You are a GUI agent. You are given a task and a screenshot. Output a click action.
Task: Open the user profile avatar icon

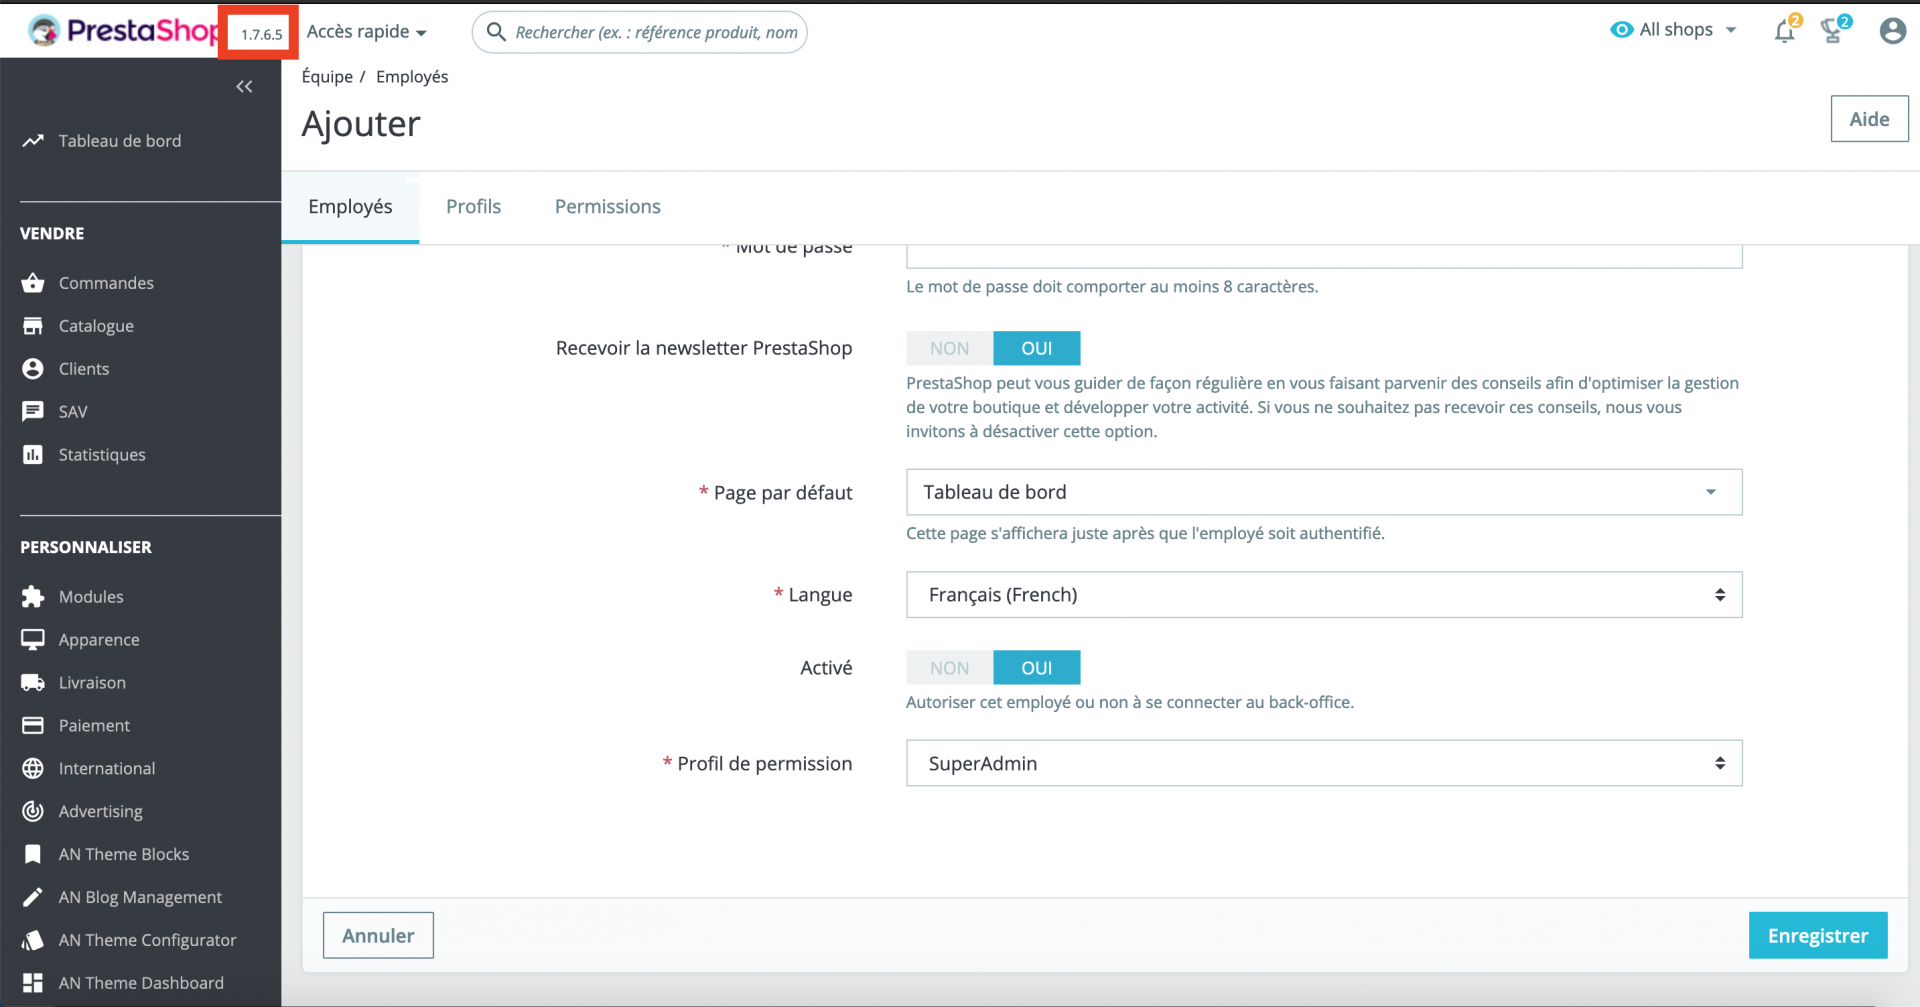[1892, 31]
